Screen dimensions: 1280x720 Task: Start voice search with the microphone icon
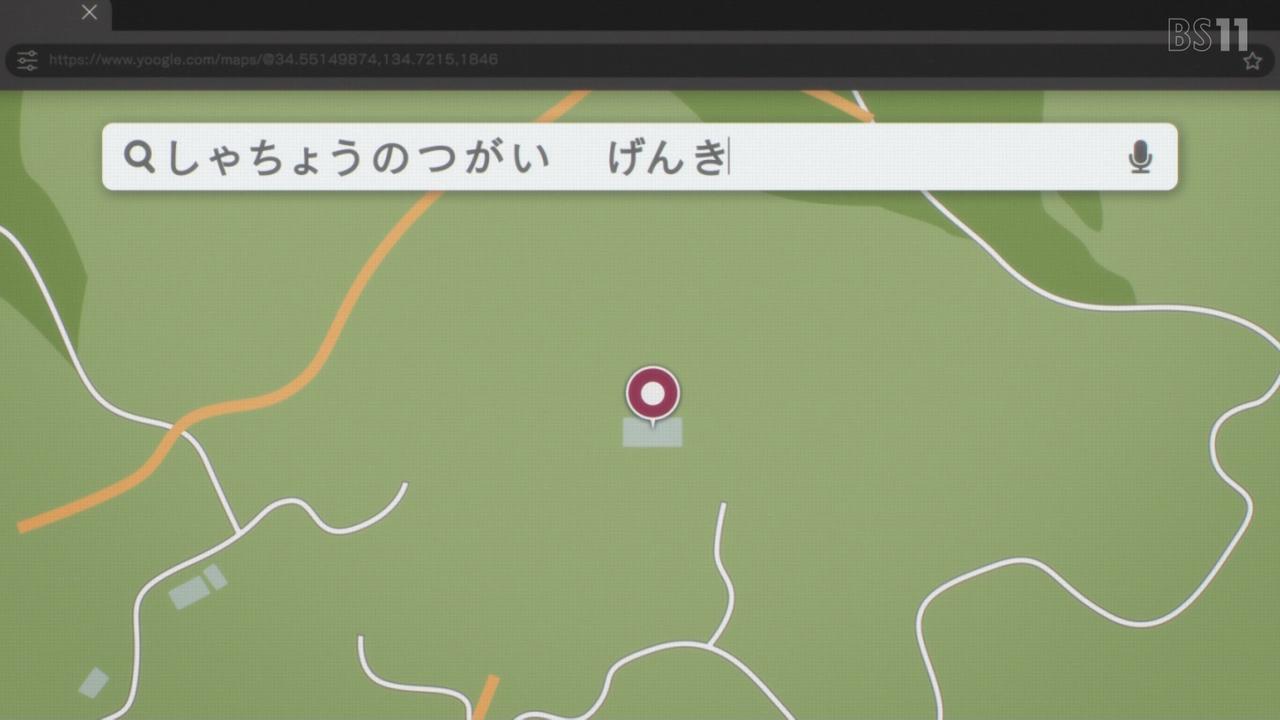pos(1140,157)
